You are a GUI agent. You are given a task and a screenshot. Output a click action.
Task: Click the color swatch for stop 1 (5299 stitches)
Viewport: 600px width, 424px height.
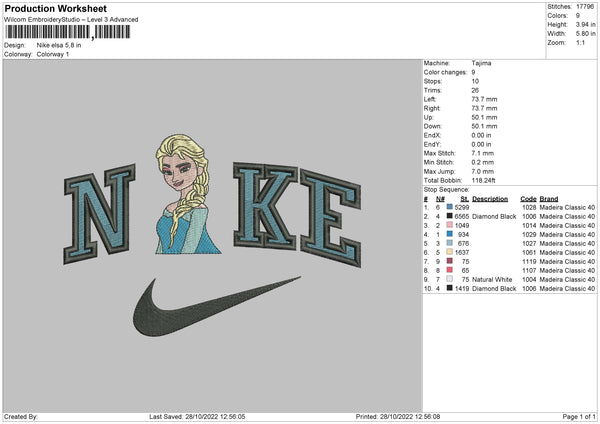(x=450, y=207)
